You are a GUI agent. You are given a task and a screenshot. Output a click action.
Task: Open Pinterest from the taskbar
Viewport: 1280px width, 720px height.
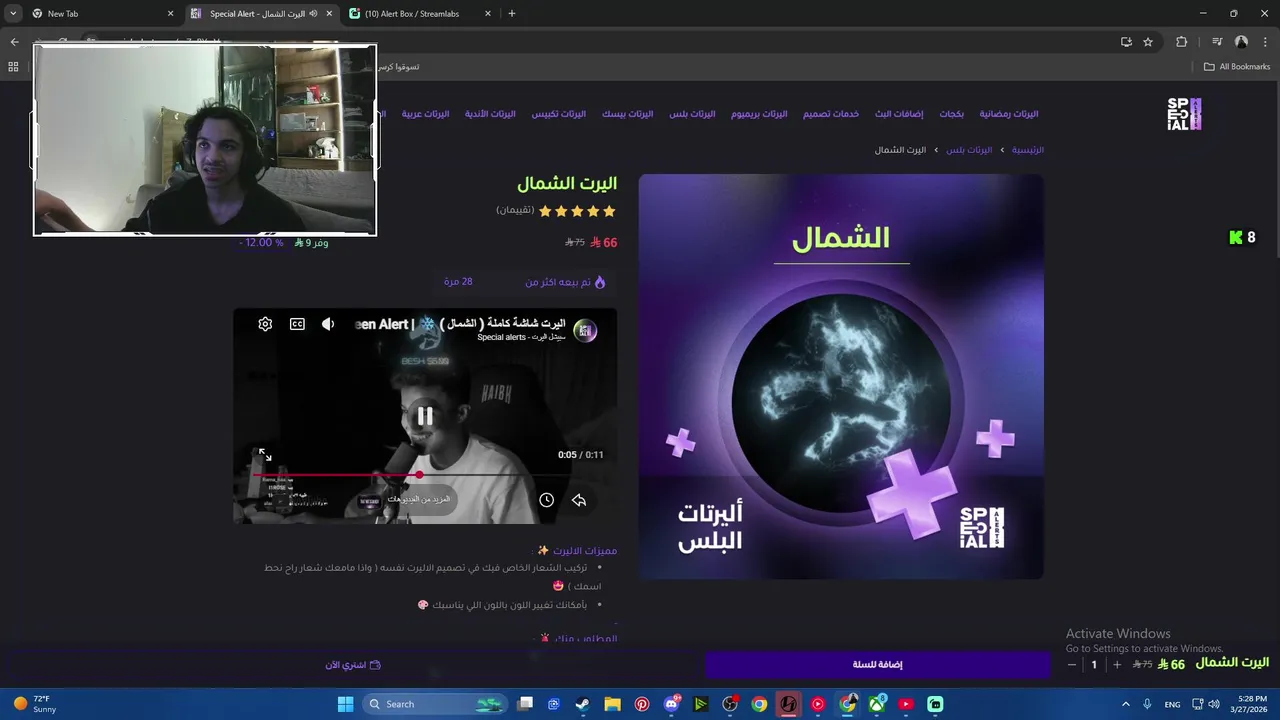point(642,704)
